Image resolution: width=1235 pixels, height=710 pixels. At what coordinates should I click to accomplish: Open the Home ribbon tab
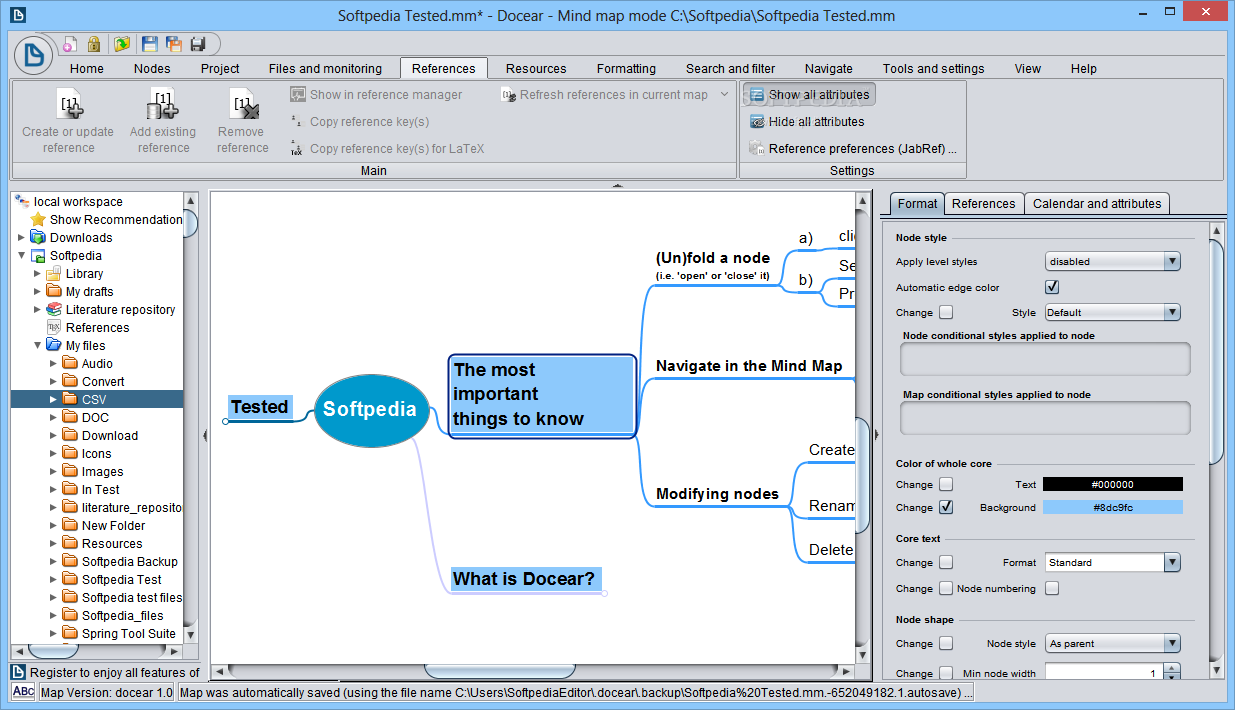pos(87,69)
